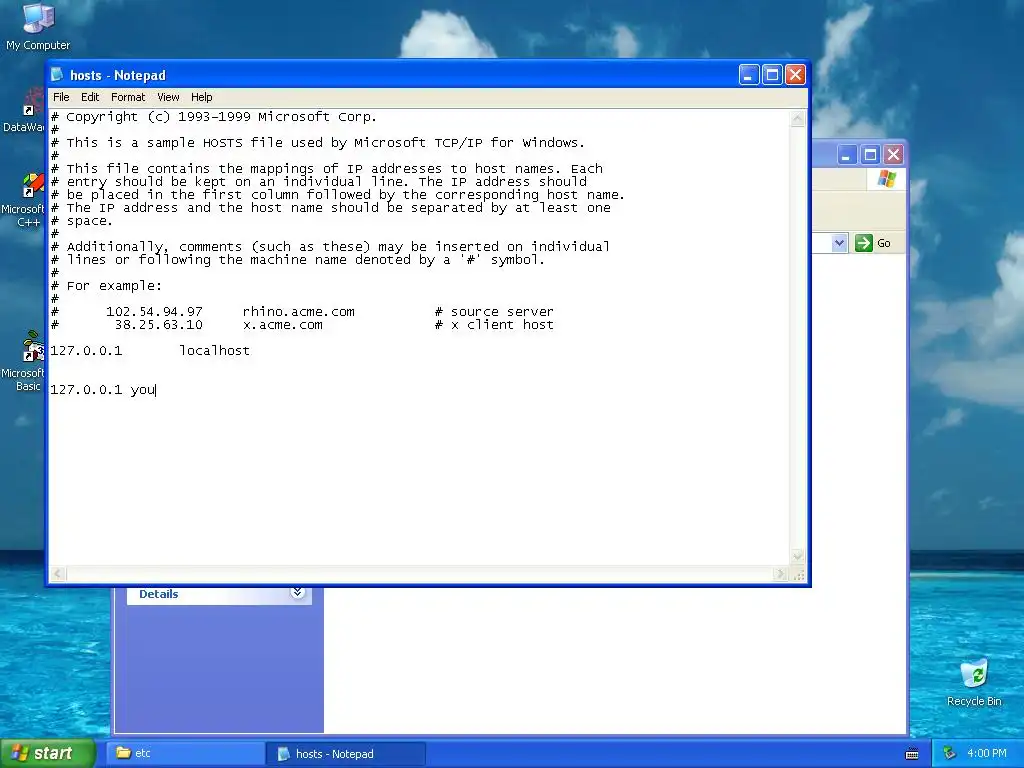Click the Start button
This screenshot has height=768, width=1024.
[x=48, y=753]
